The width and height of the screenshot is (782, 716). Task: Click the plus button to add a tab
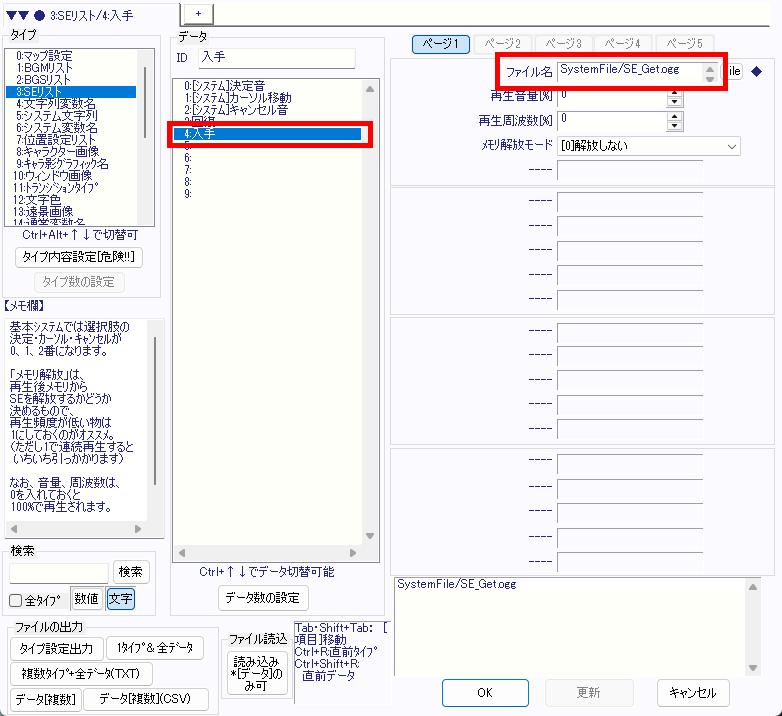tap(198, 12)
